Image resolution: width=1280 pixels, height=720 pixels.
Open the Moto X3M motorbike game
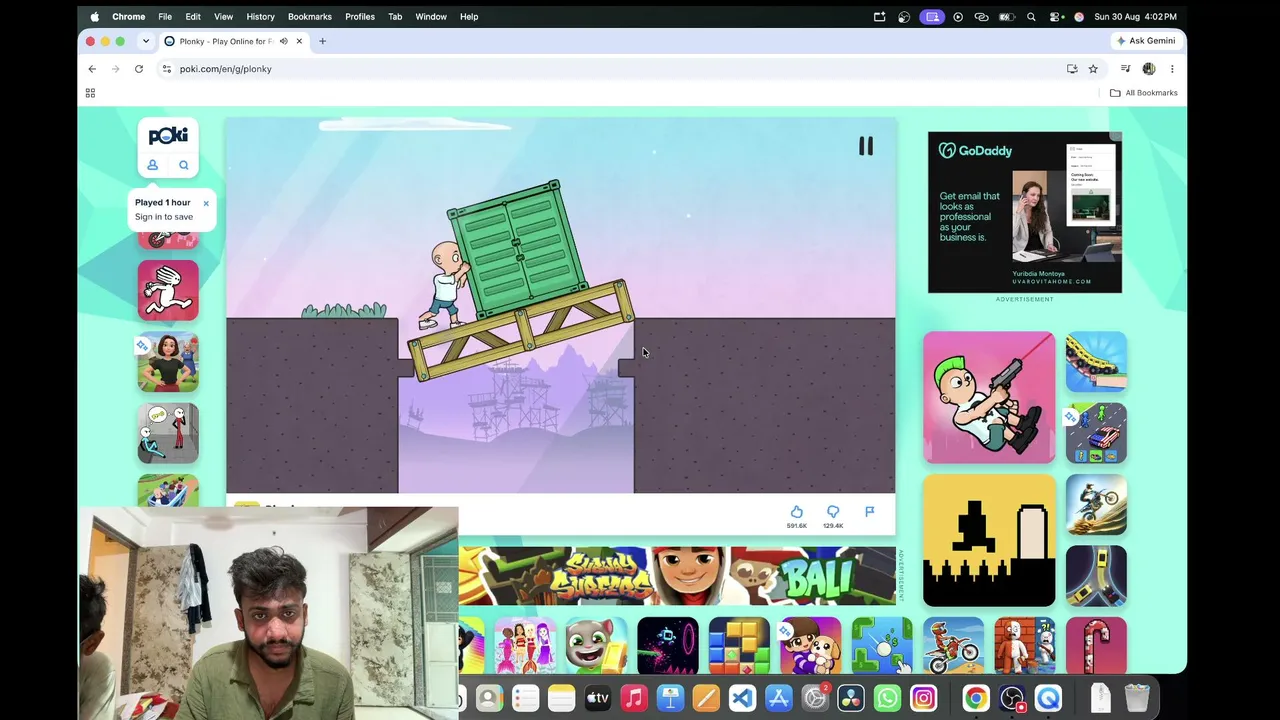coord(954,646)
